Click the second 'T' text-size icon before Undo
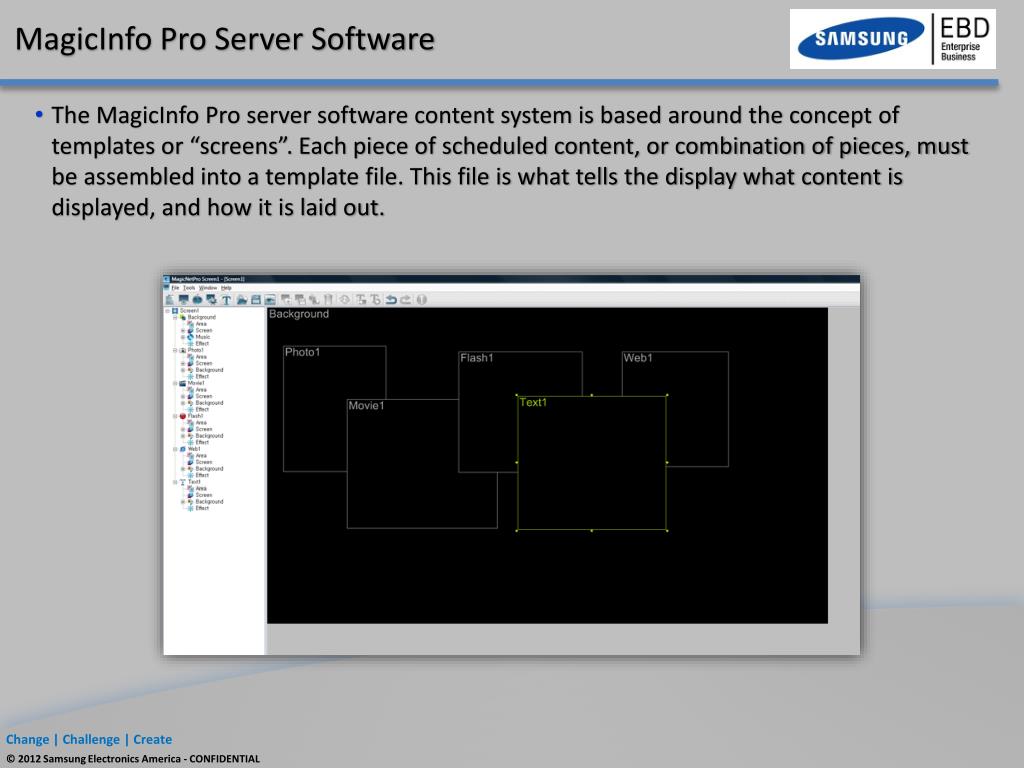Viewport: 1024px width, 768px height. 376,300
